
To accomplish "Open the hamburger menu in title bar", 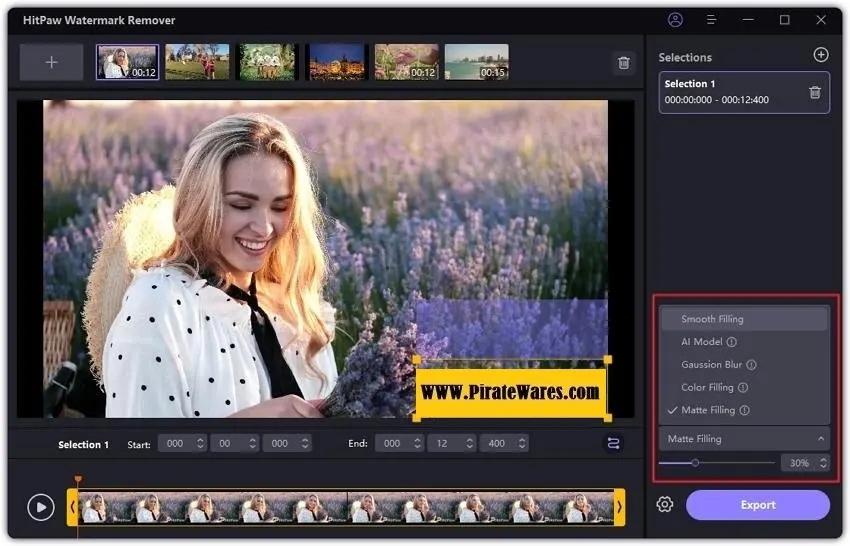I will click(x=711, y=20).
